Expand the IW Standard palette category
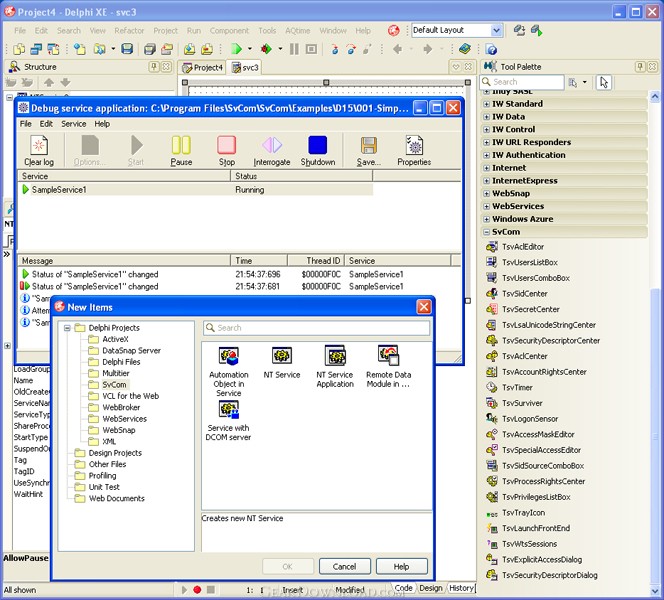 point(486,104)
